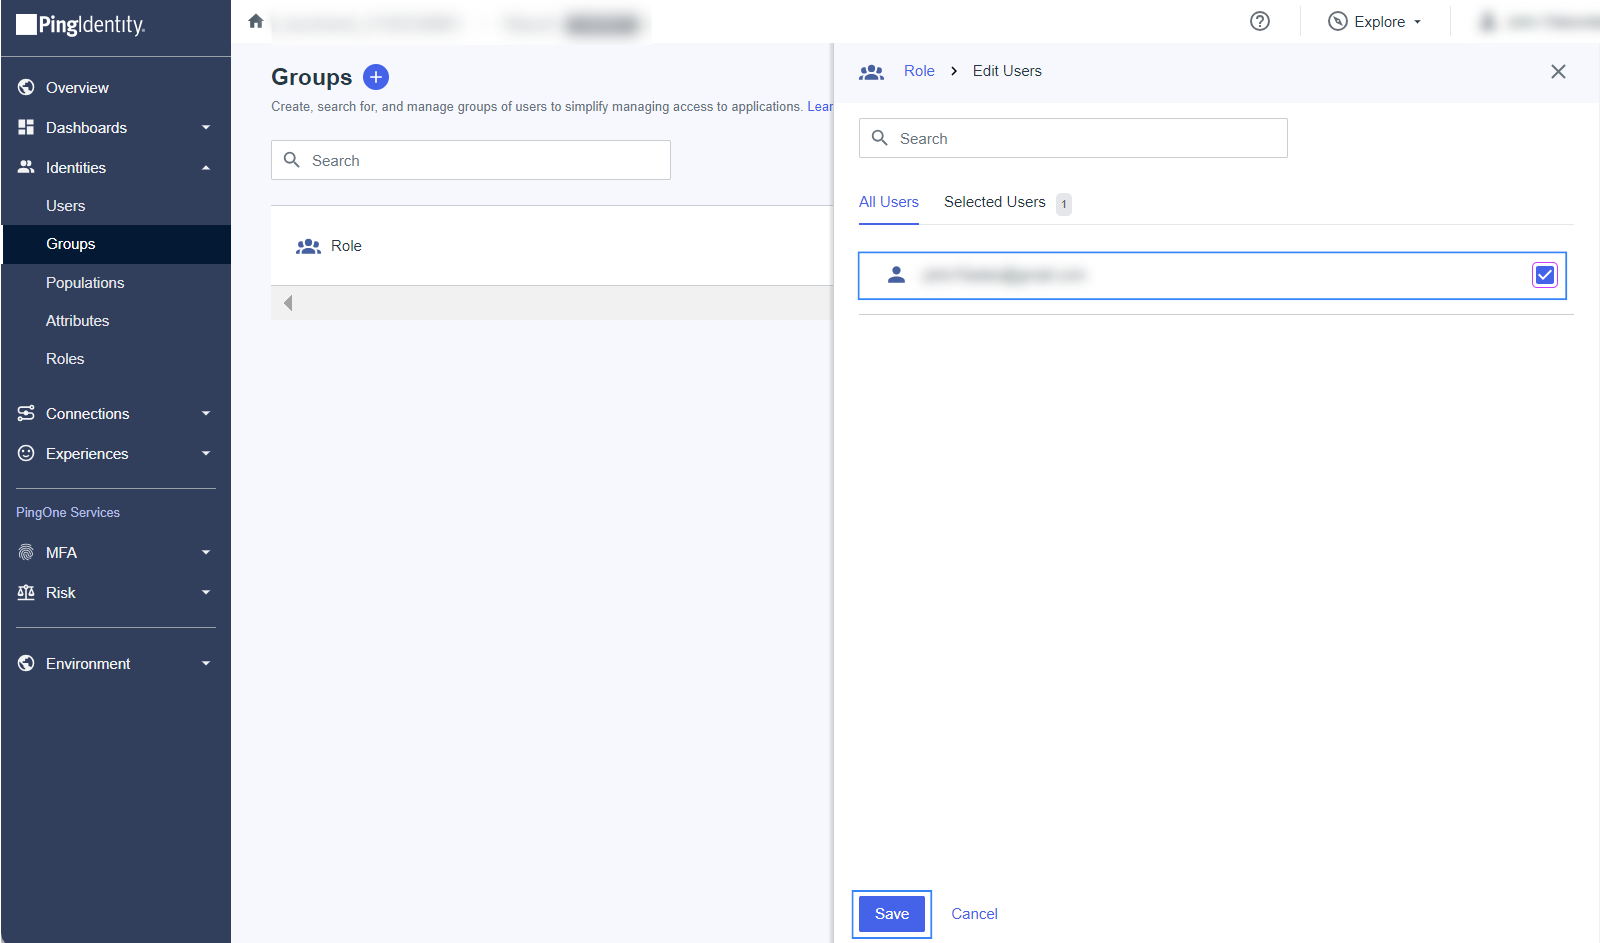Click the PingIdentity logo
The height and width of the screenshot is (943, 1600).
tap(81, 25)
